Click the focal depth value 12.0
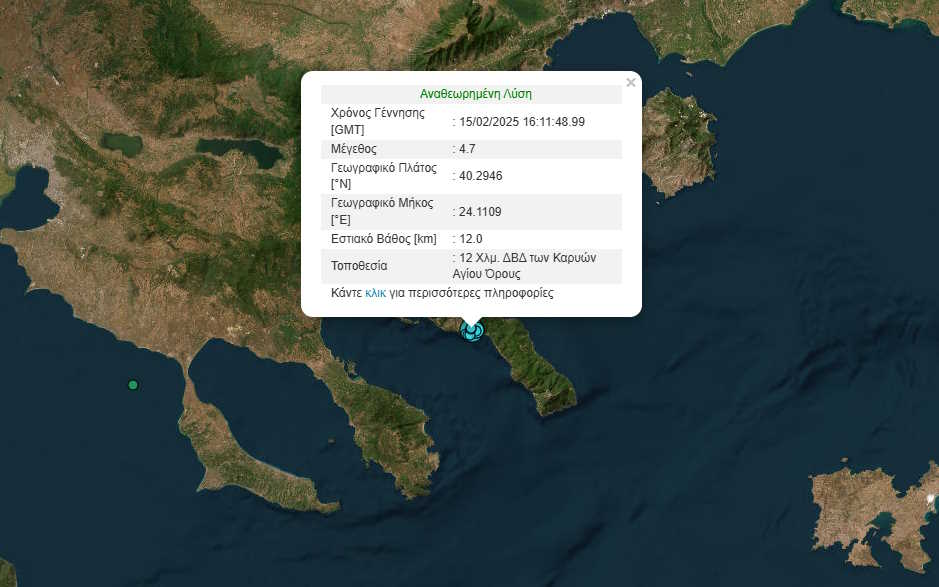This screenshot has width=939, height=587. pyautogui.click(x=470, y=239)
